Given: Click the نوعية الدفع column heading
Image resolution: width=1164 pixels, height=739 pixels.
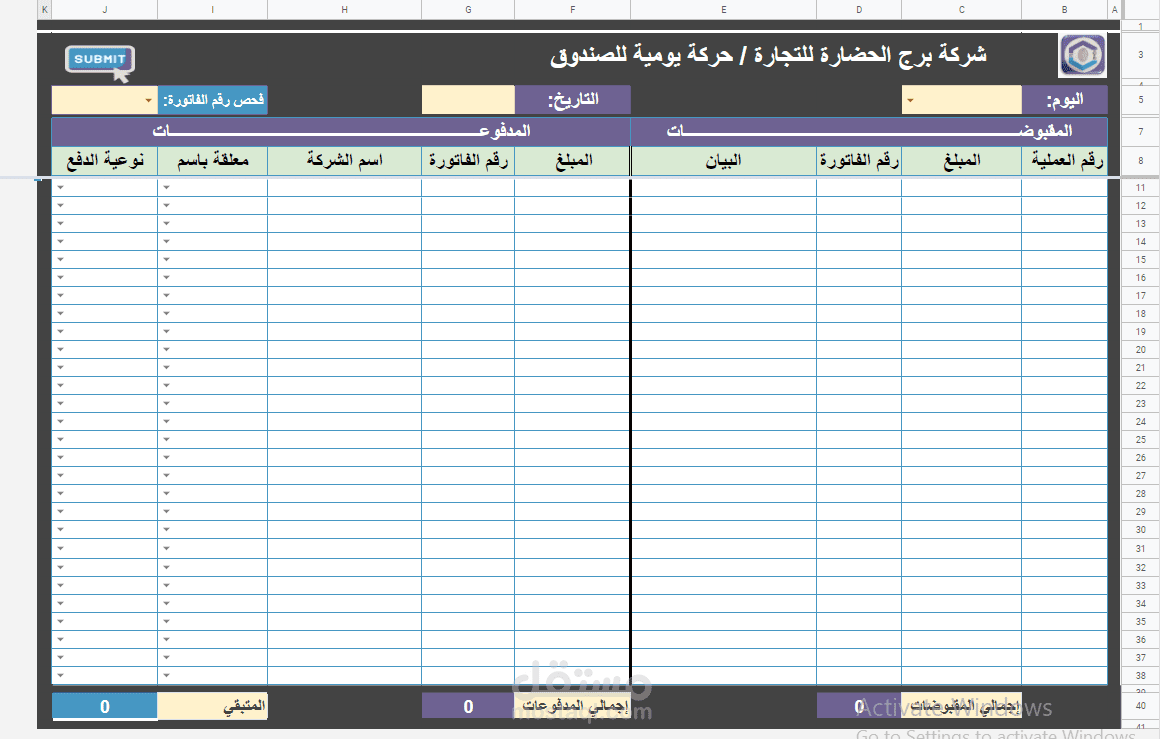Looking at the screenshot, I should point(105,160).
